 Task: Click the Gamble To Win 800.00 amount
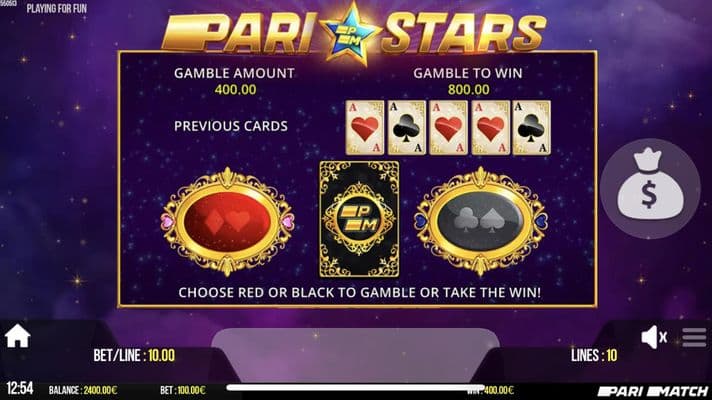469,89
